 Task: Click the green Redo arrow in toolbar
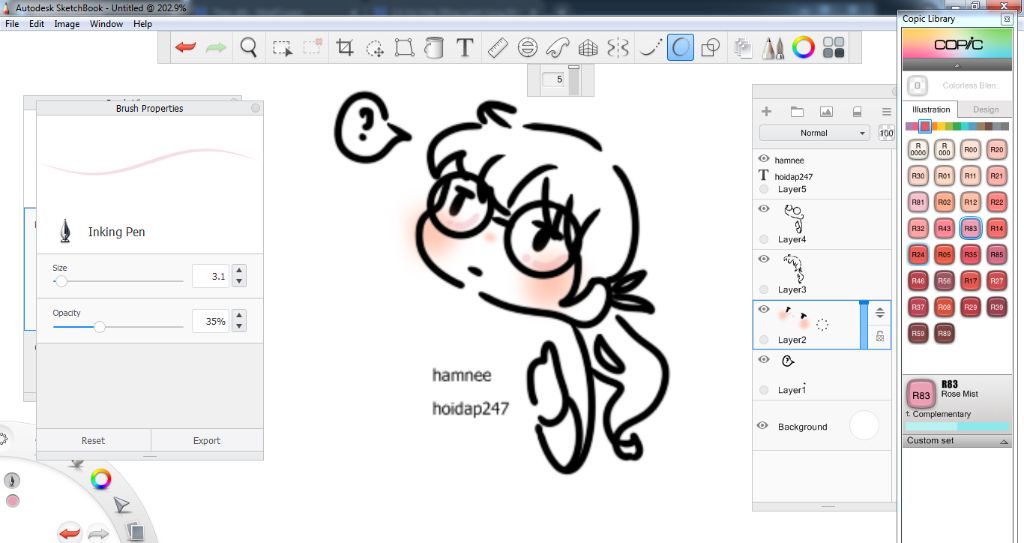tap(216, 47)
